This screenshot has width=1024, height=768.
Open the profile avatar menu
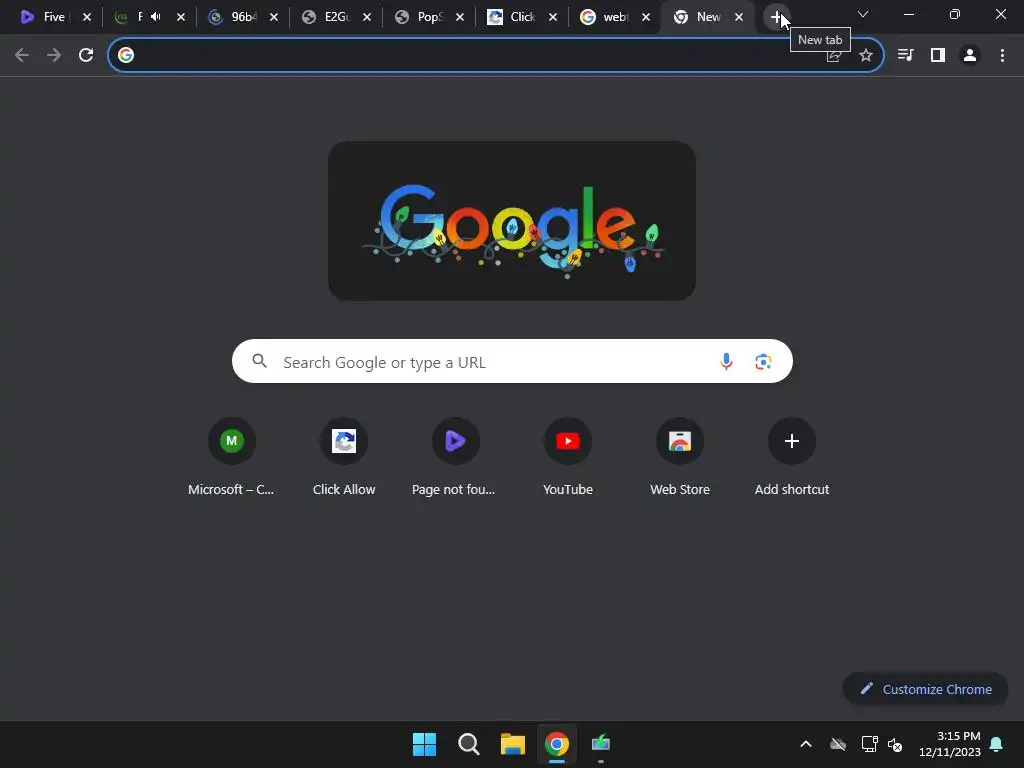(x=970, y=56)
